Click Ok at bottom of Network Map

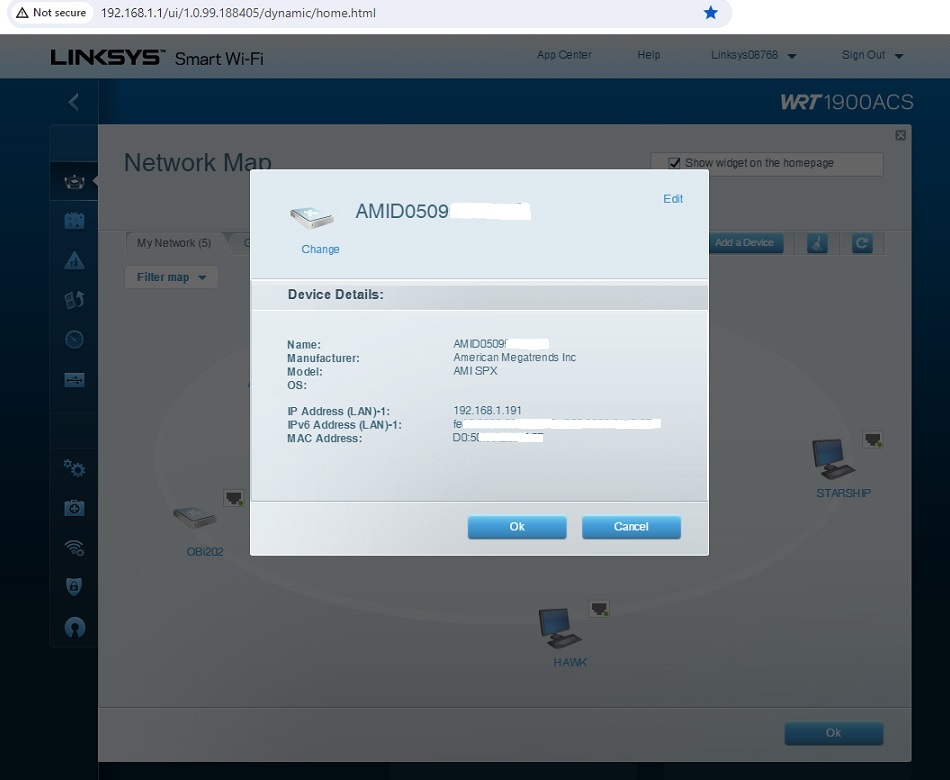(x=833, y=733)
